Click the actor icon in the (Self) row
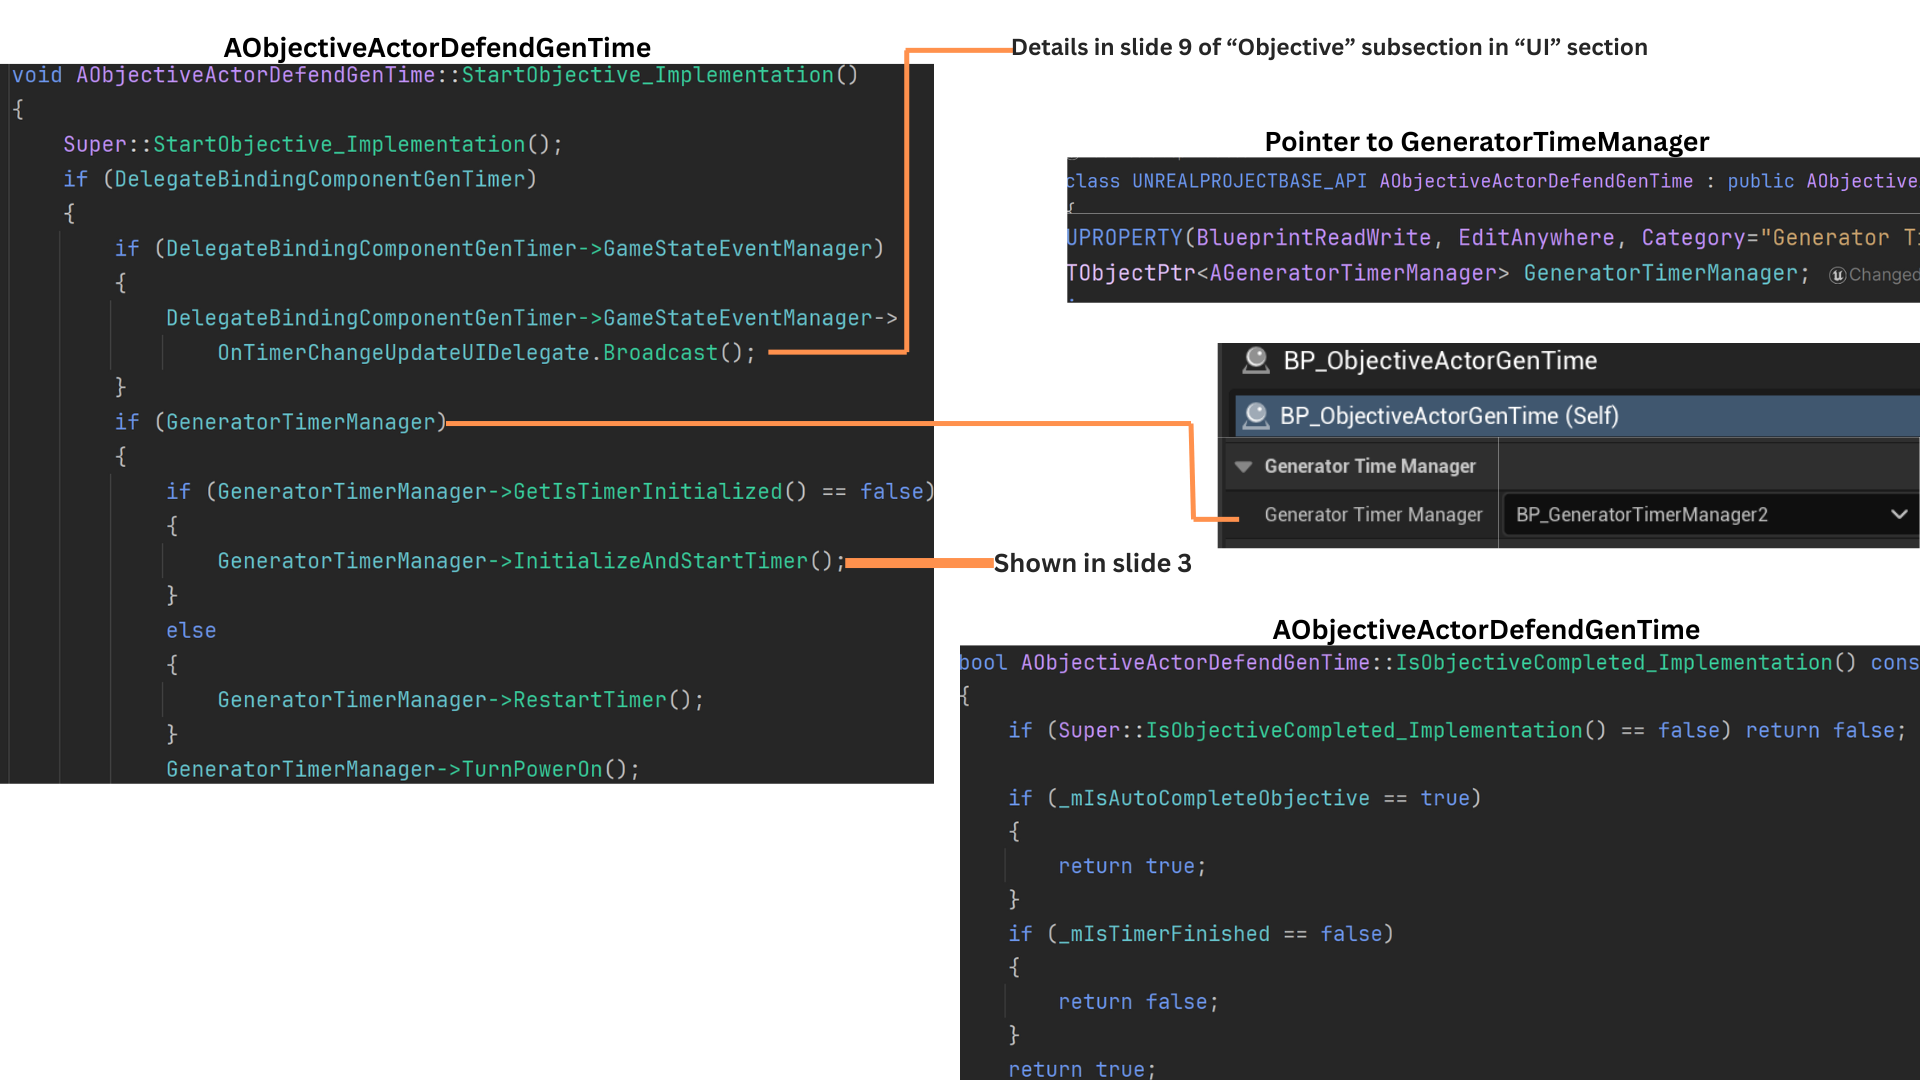The height and width of the screenshot is (1080, 1920). 1255,415
